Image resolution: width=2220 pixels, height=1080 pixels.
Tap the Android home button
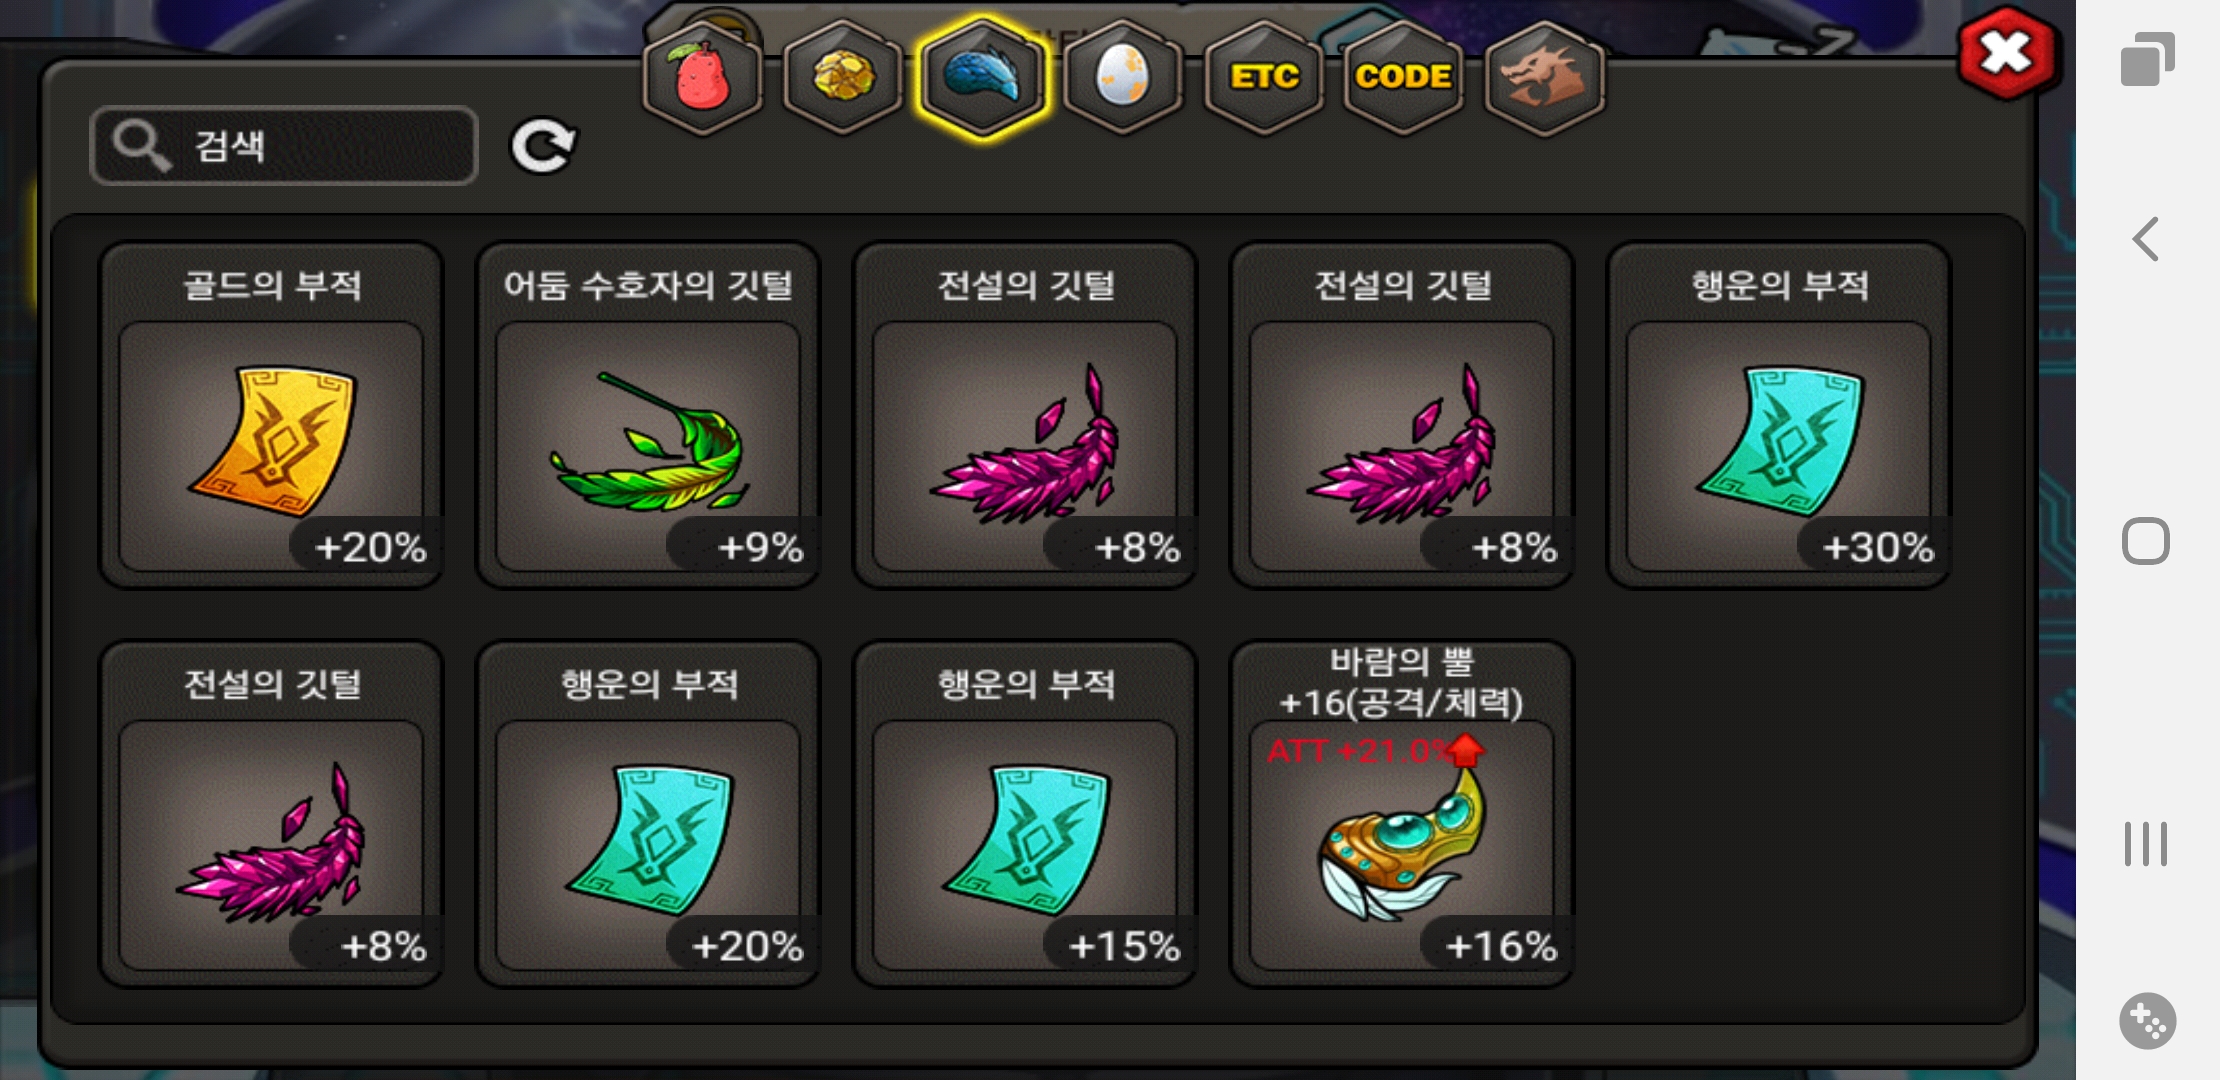tap(2146, 542)
